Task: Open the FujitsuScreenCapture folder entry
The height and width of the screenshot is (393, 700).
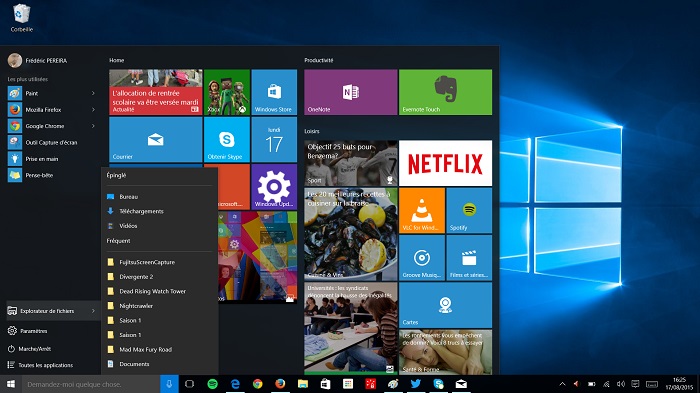Action: [x=159, y=262]
